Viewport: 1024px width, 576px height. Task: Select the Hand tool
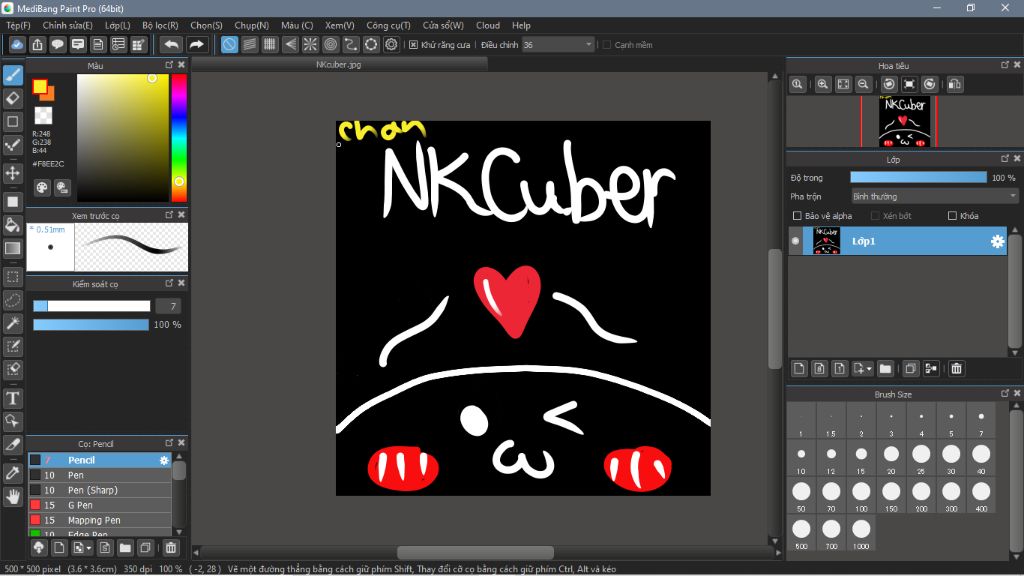click(x=12, y=497)
